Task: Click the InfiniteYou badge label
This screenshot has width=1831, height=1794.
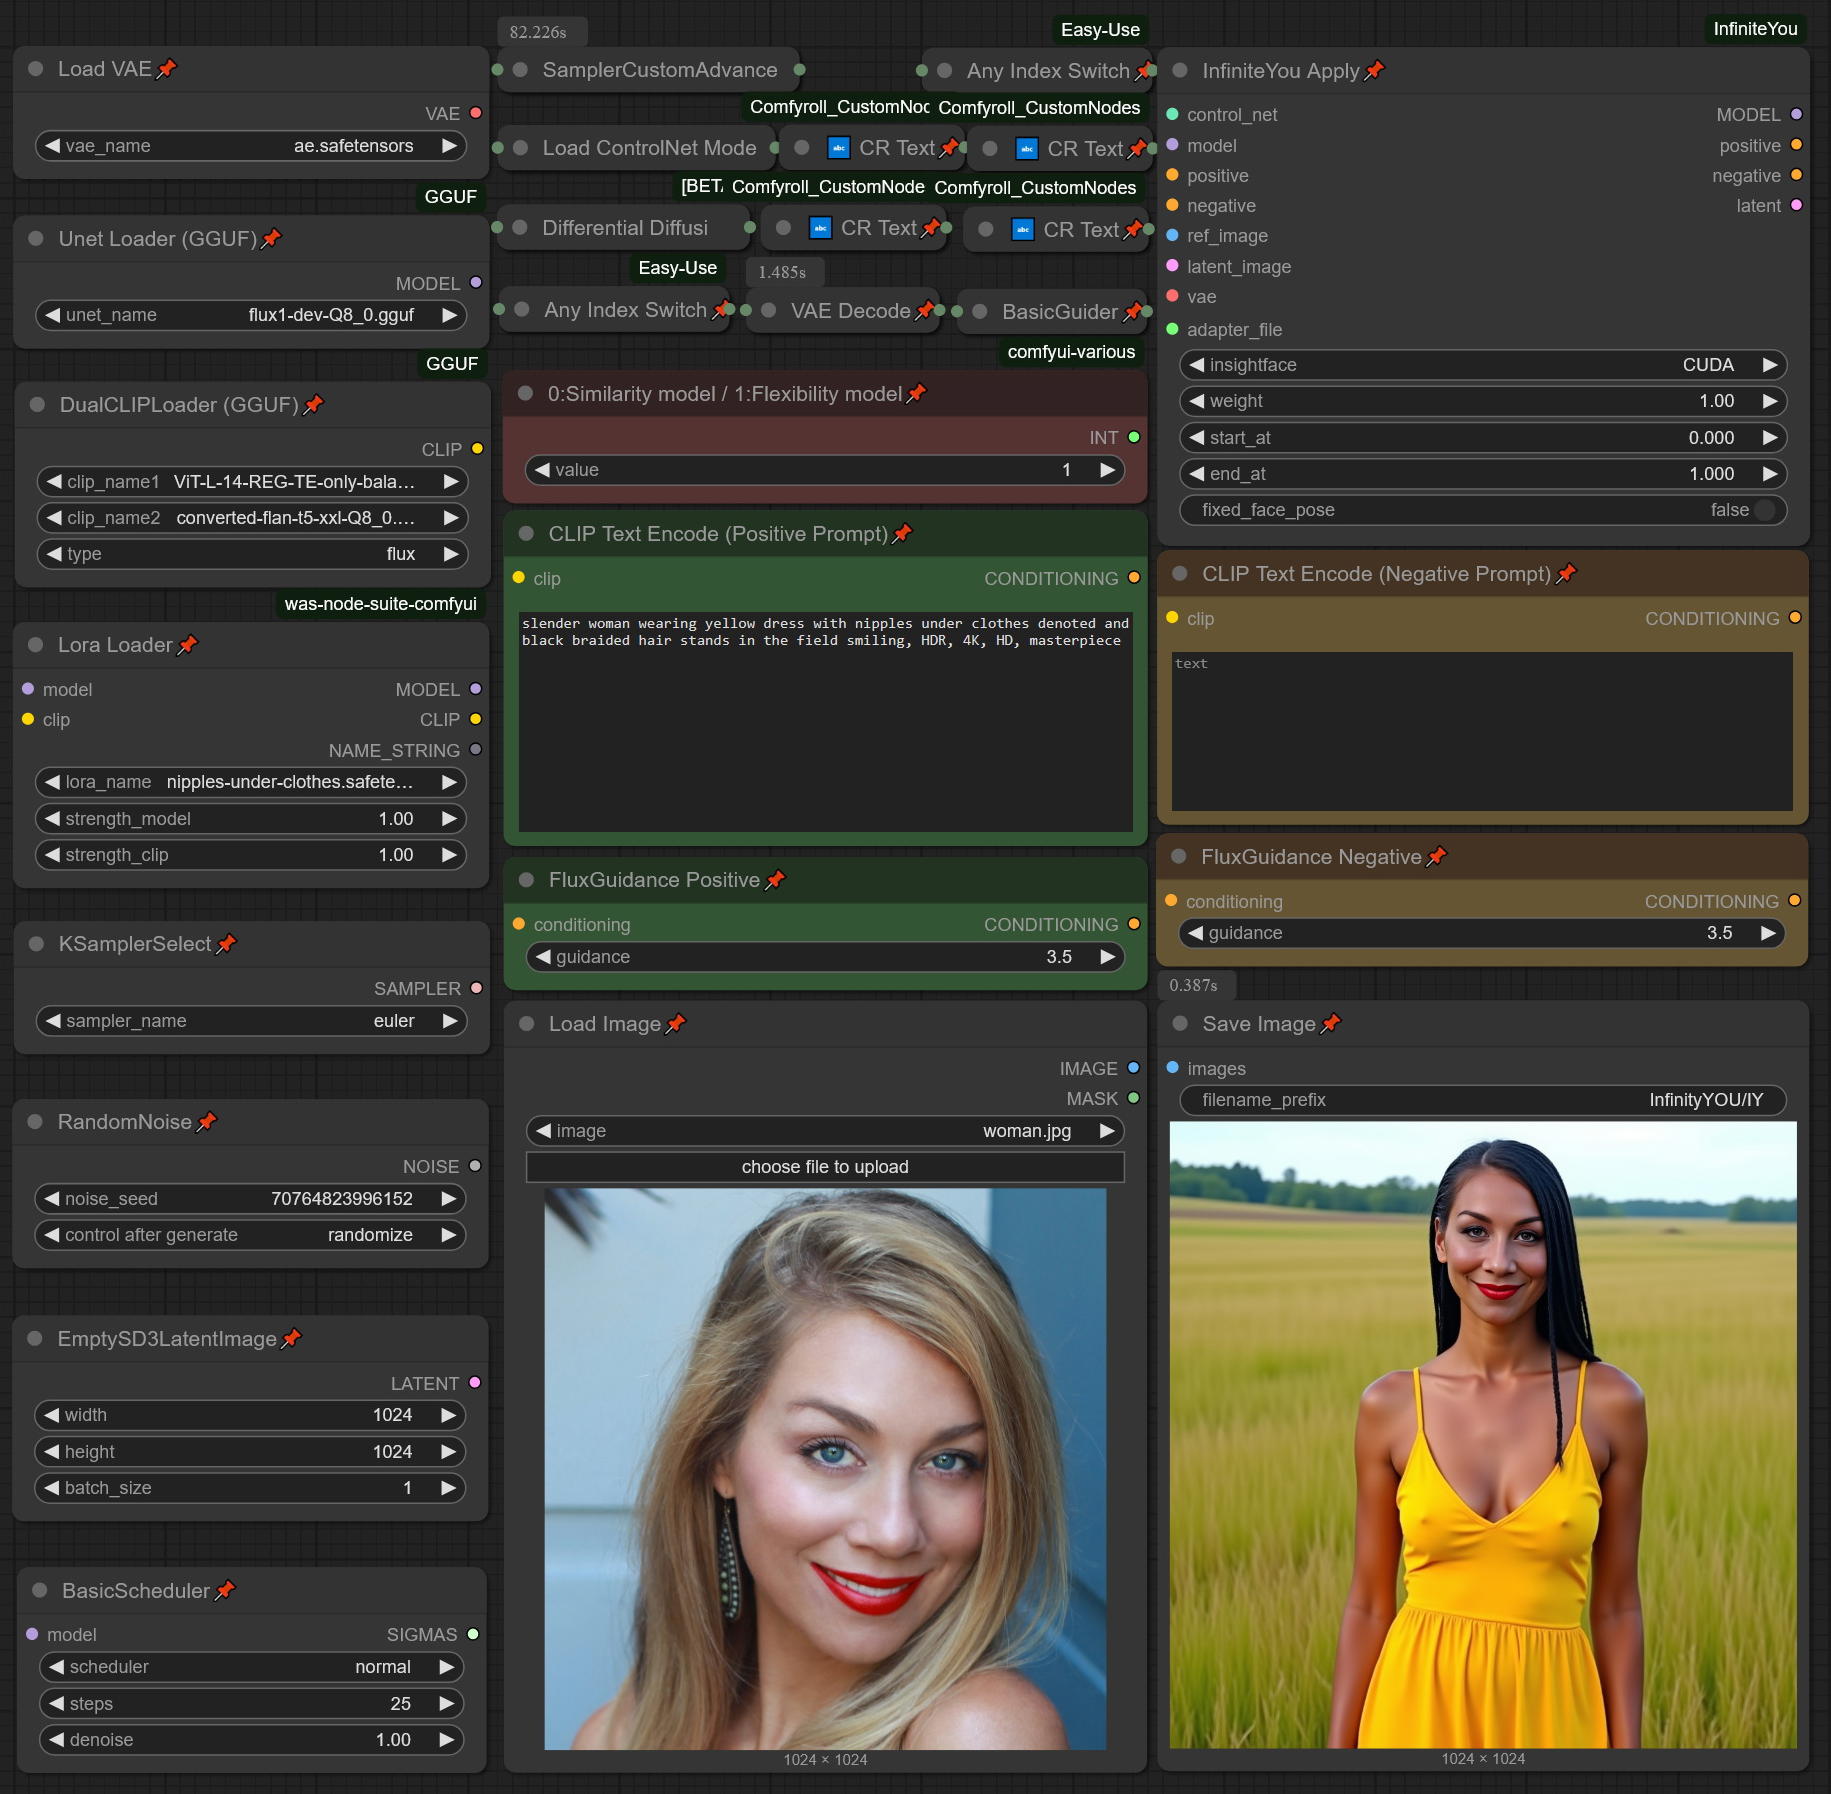Action: pos(1755,29)
